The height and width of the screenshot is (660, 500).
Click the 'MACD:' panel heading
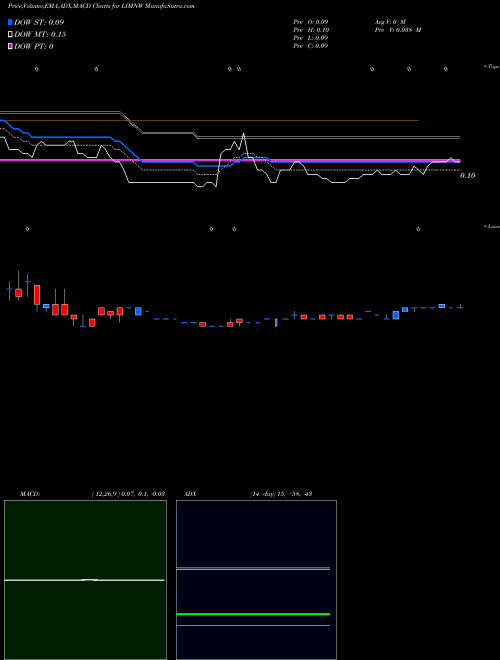[x=30, y=494]
